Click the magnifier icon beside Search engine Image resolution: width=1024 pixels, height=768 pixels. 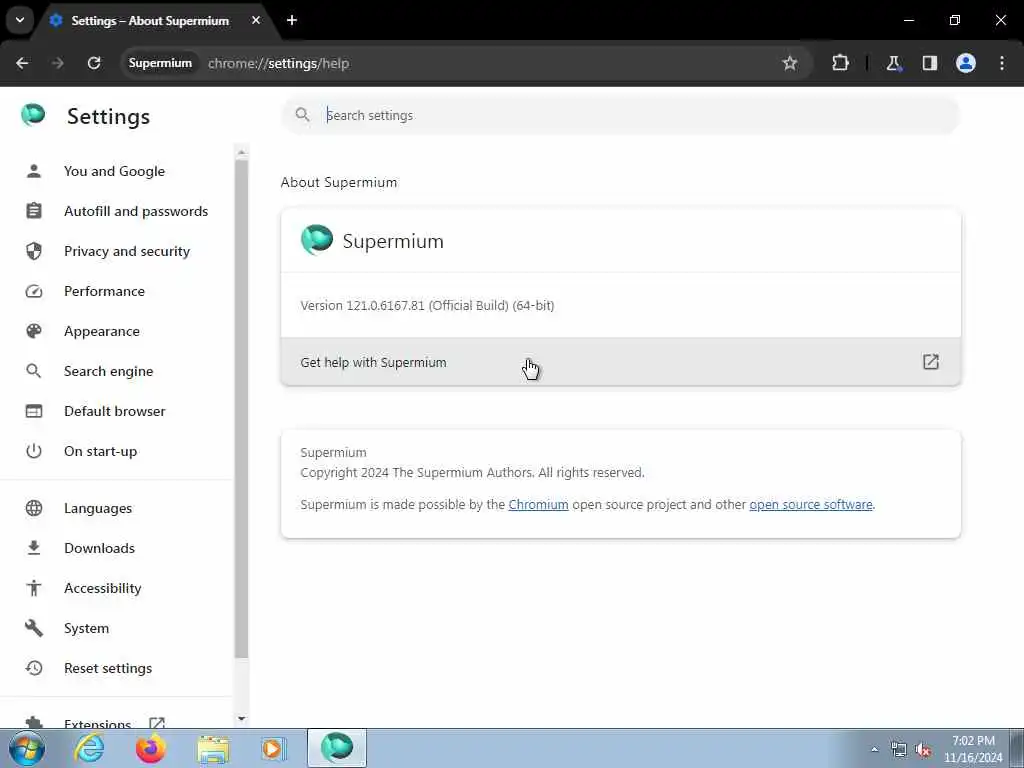(33, 371)
